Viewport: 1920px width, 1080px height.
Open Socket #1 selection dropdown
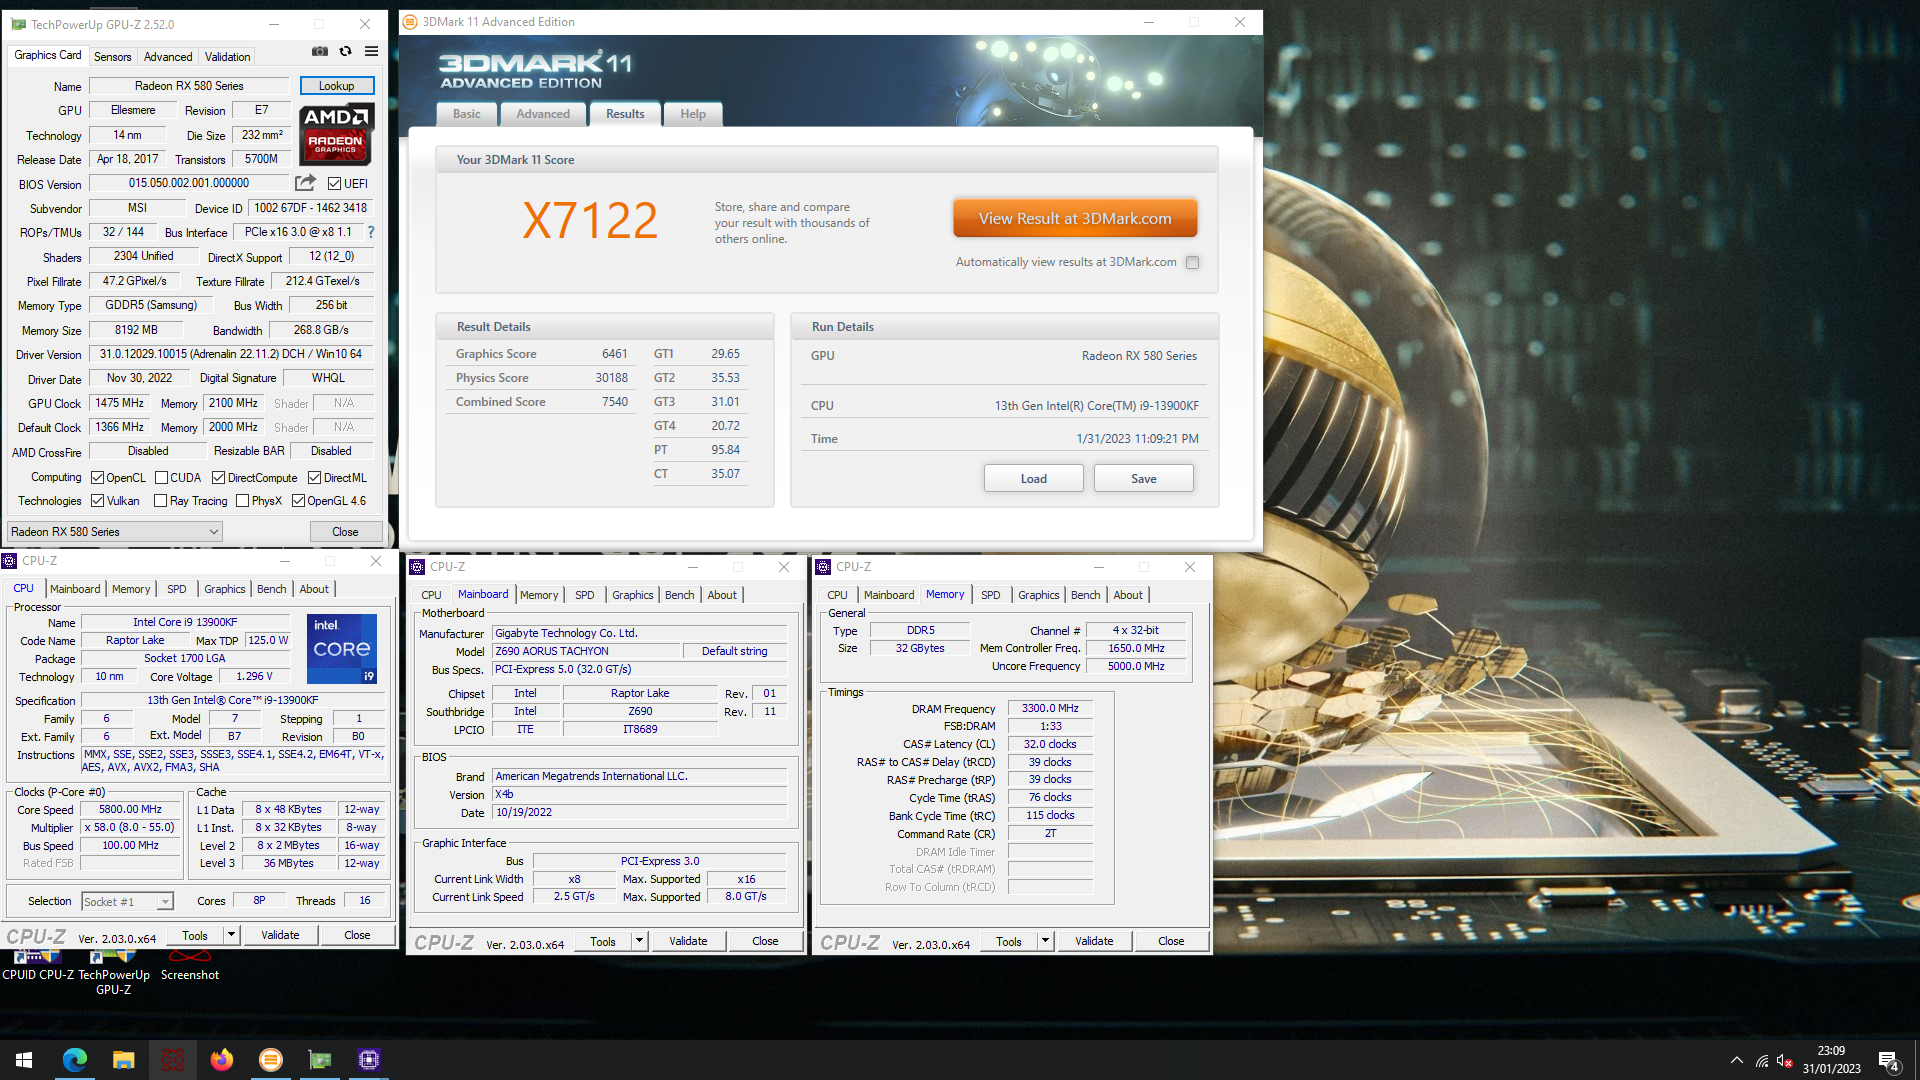pyautogui.click(x=128, y=902)
